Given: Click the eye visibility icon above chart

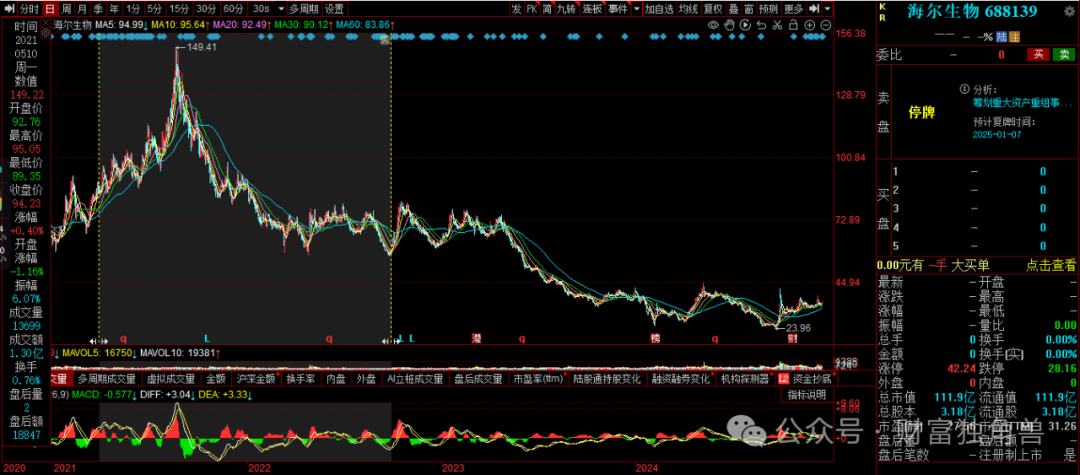Looking at the screenshot, I should (712, 24).
